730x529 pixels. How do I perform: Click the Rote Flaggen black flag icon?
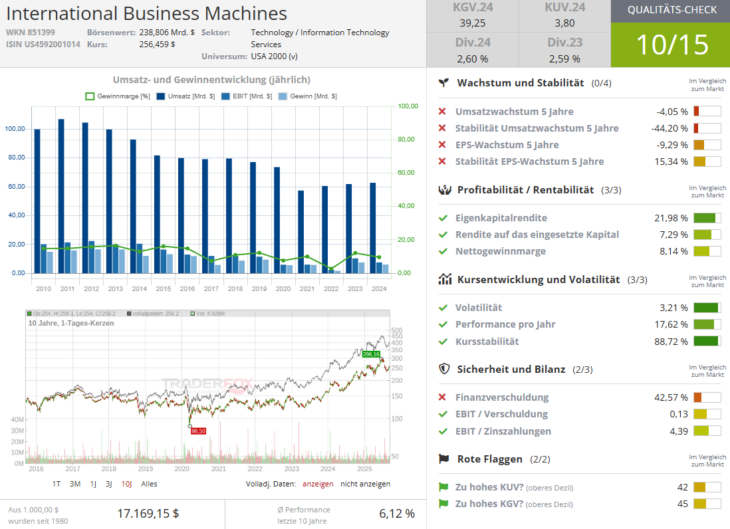444,459
